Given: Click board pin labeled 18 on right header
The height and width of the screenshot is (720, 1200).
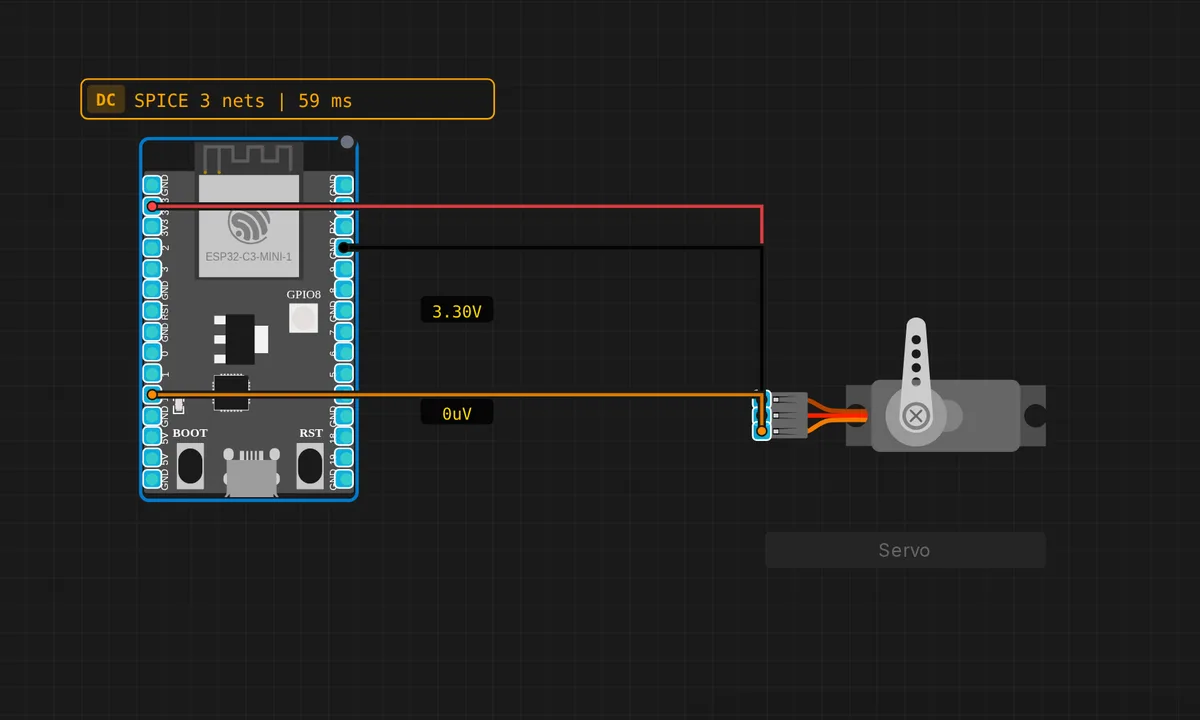Looking at the screenshot, I should pyautogui.click(x=343, y=436).
